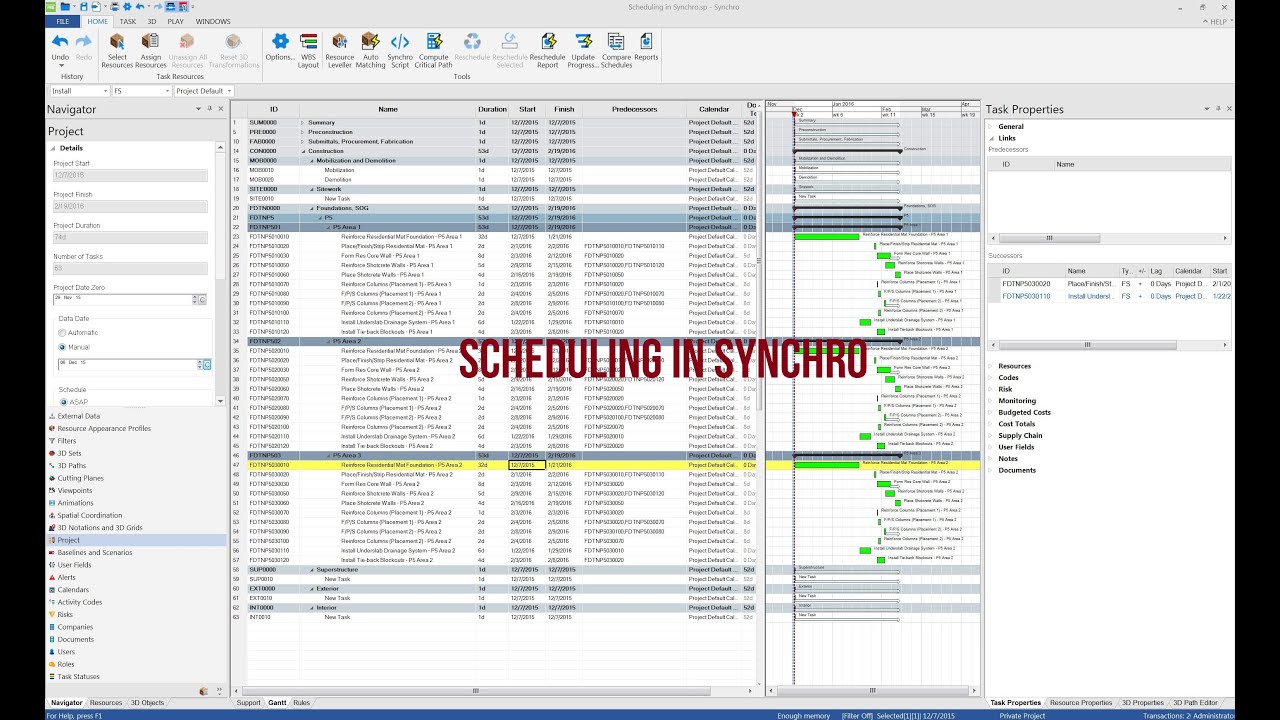Select 3D Sets in navigator
Image resolution: width=1280 pixels, height=720 pixels.
[69, 453]
